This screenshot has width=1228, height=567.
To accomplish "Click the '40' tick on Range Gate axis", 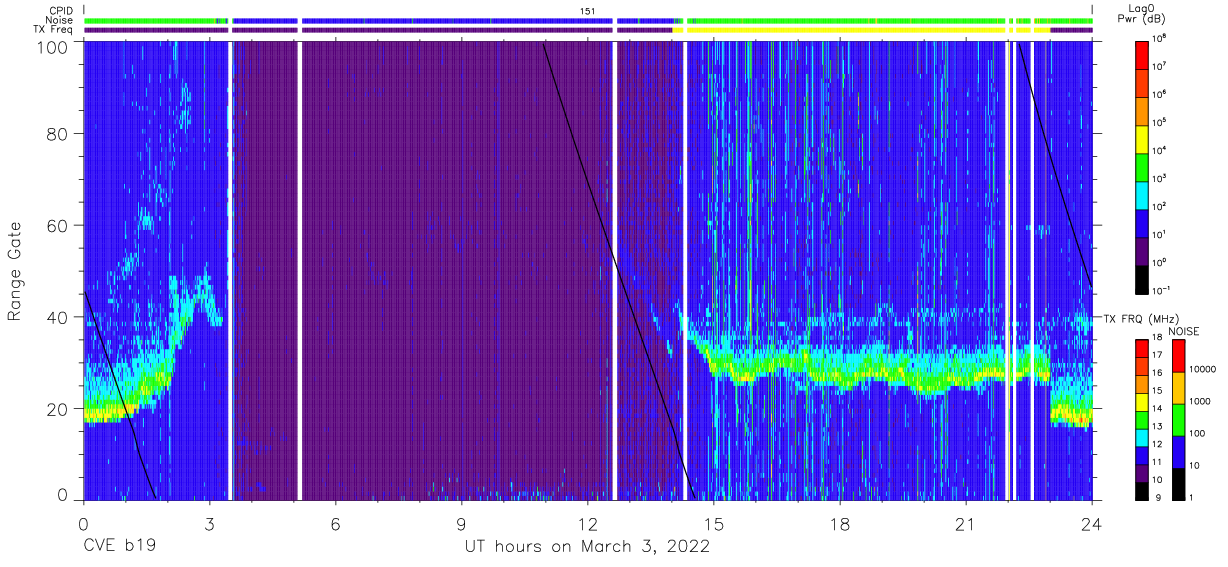I will point(57,317).
